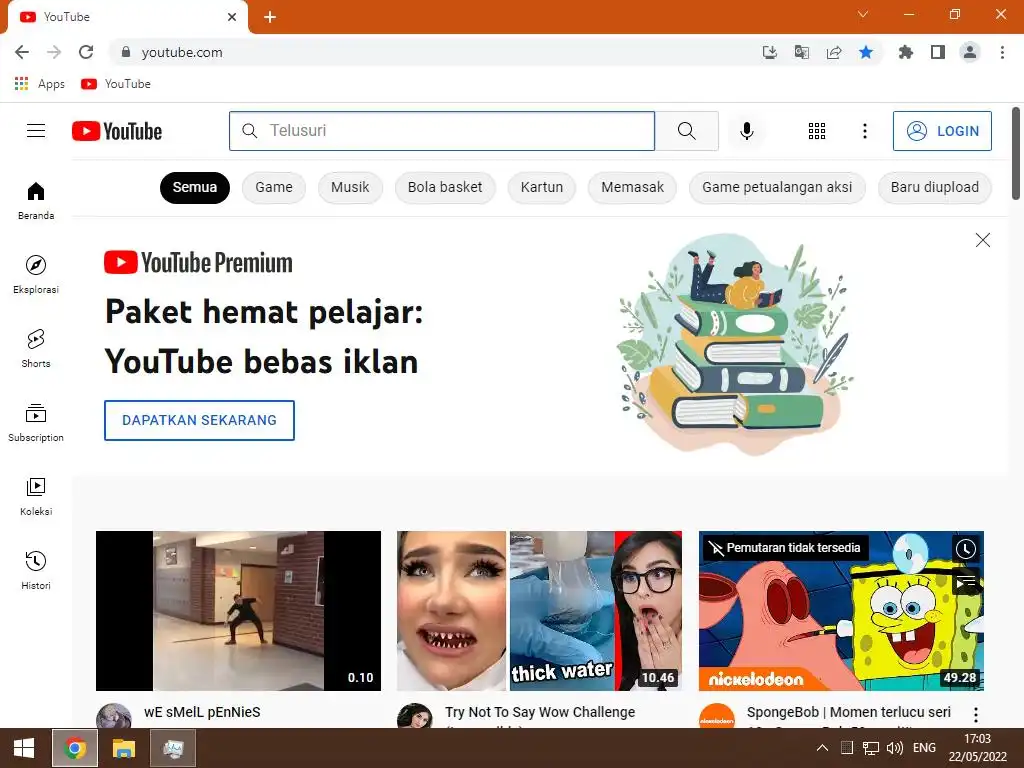
Task: Click the address bar URL youtube.com
Action: (x=182, y=52)
